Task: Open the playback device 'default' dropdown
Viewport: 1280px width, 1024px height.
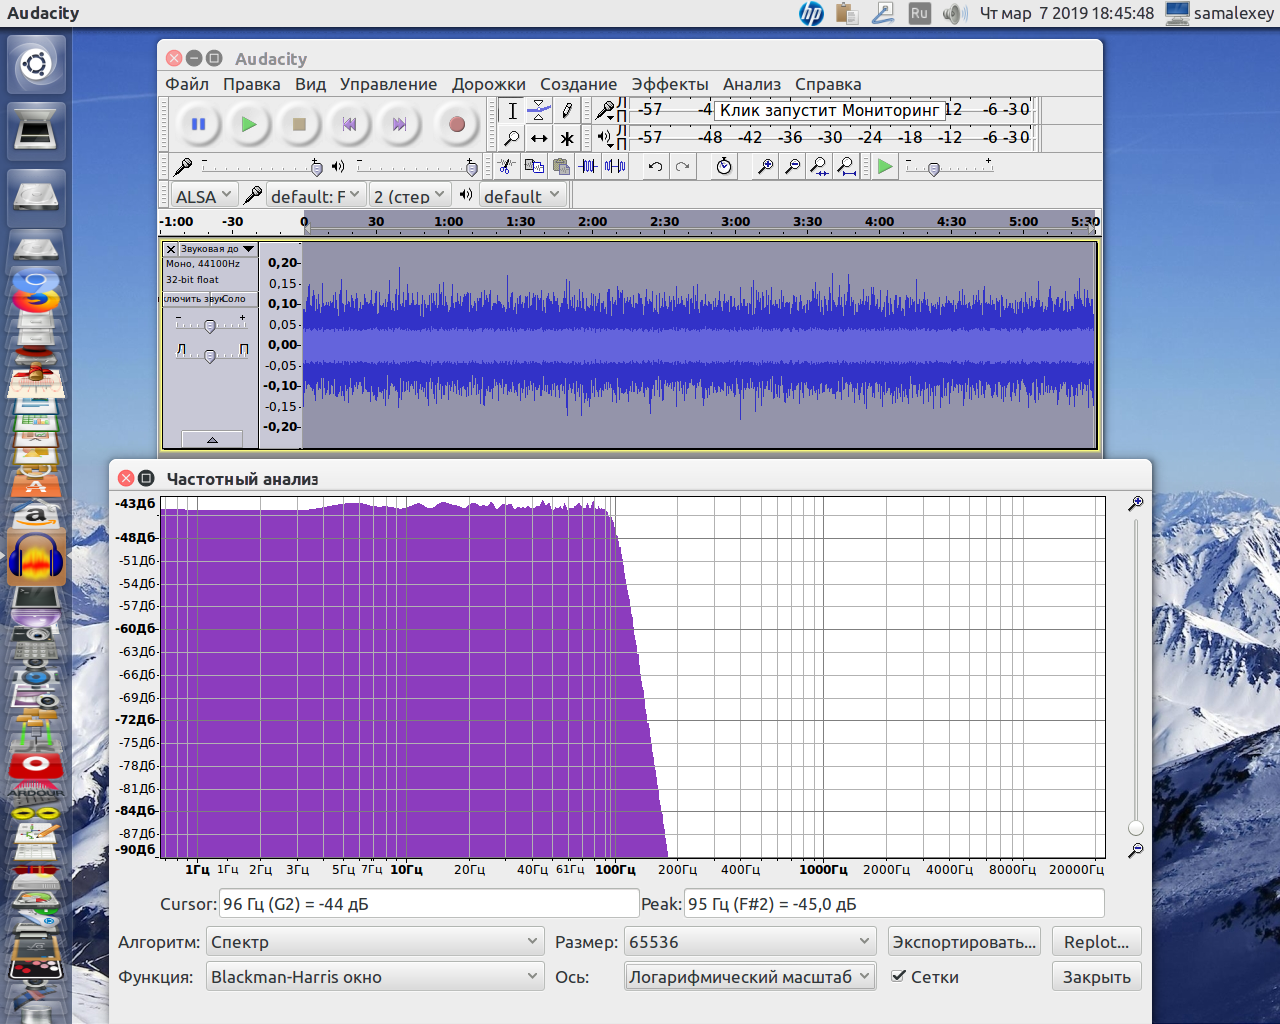Action: click(523, 196)
